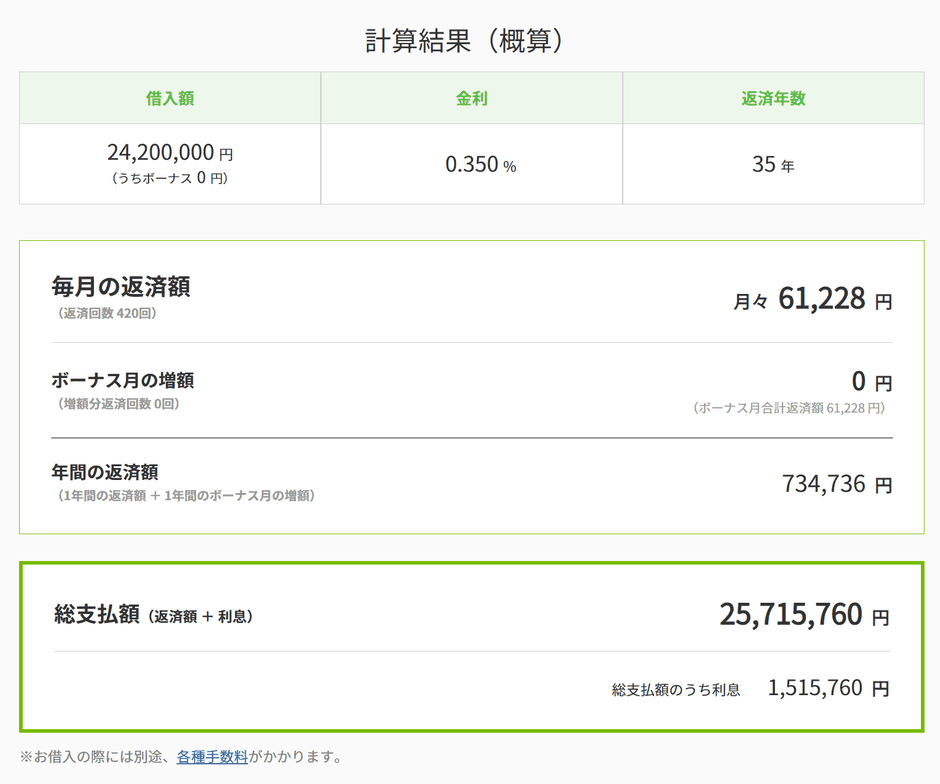
Task: Click the 年間の返済額 label
Action: tap(105, 472)
